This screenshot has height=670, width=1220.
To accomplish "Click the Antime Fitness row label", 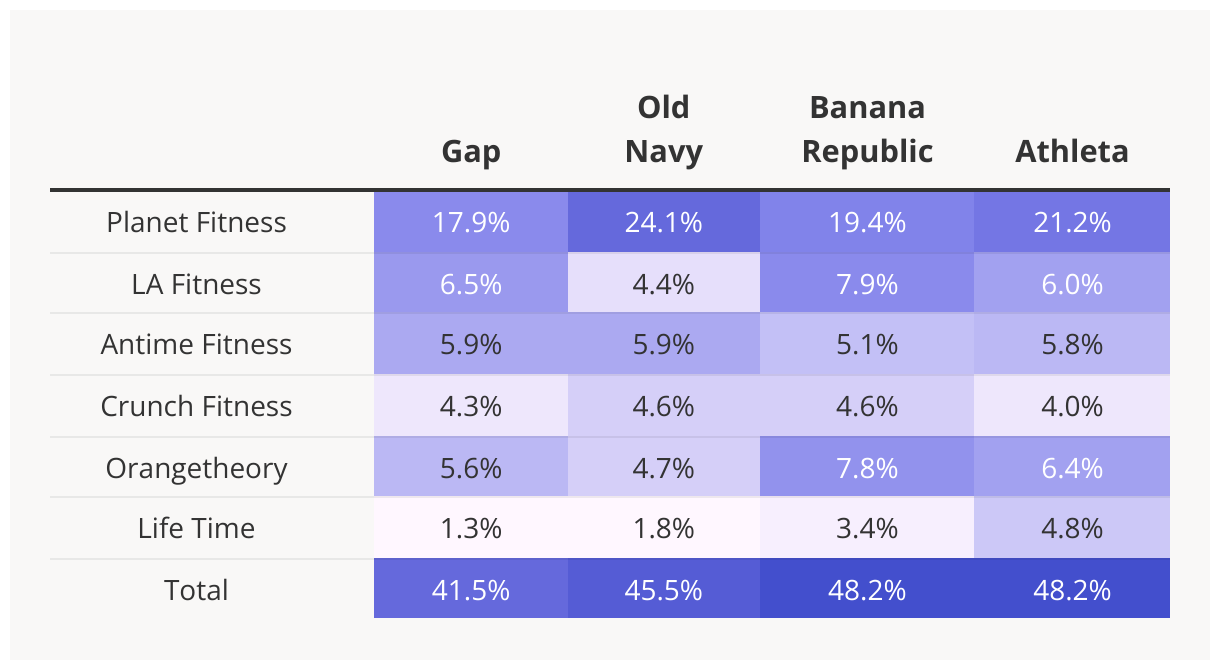I will coord(197,345).
